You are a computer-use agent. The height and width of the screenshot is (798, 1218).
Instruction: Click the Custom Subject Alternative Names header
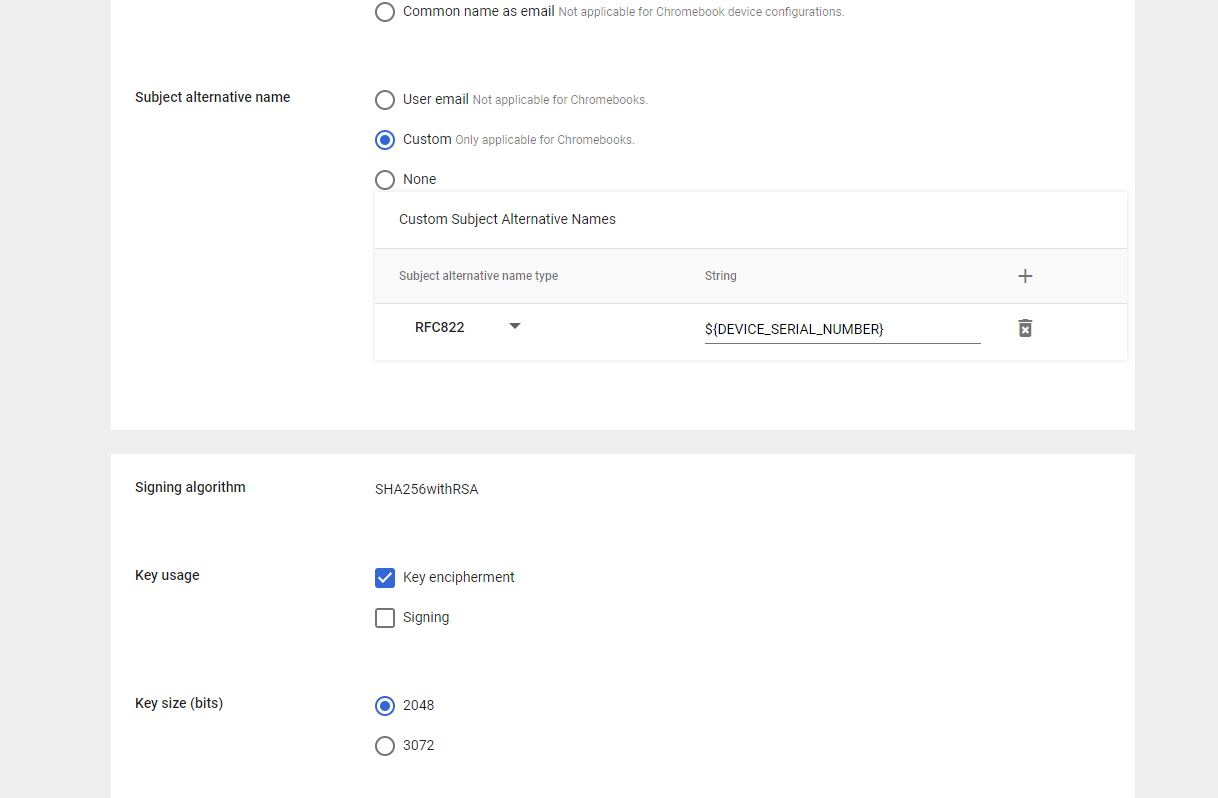coord(507,219)
